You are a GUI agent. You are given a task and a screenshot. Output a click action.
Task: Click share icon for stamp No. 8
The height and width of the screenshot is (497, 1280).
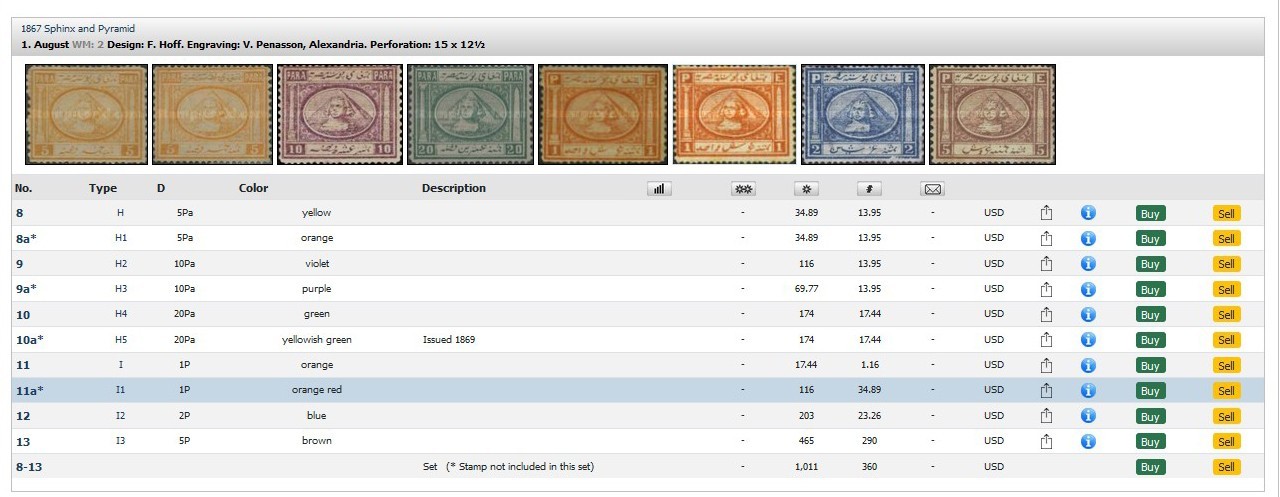(1047, 212)
